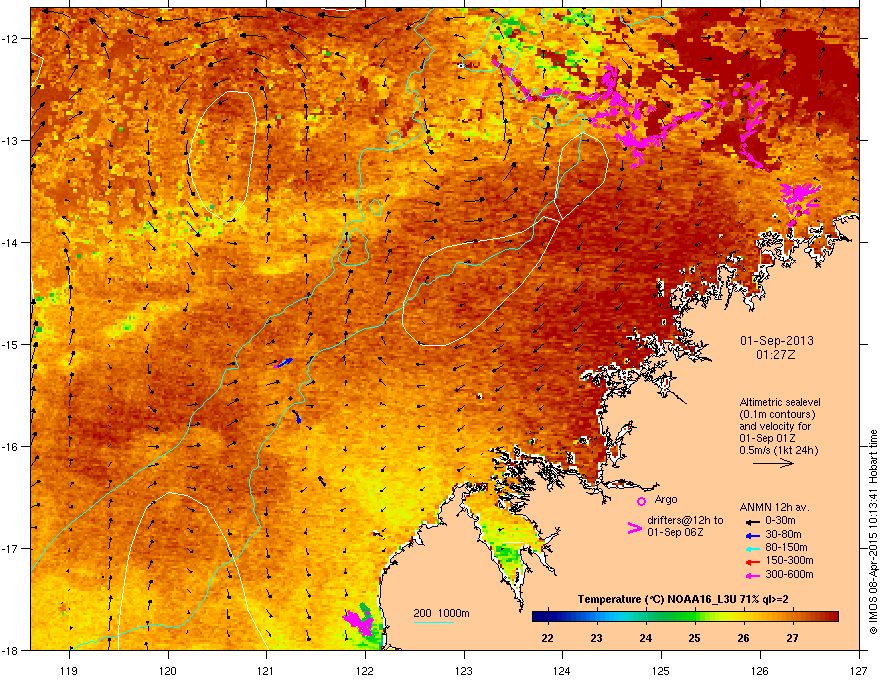The image size is (880, 680).
Task: Click the dark red end of temperature colorbar
Action: [x=832, y=616]
